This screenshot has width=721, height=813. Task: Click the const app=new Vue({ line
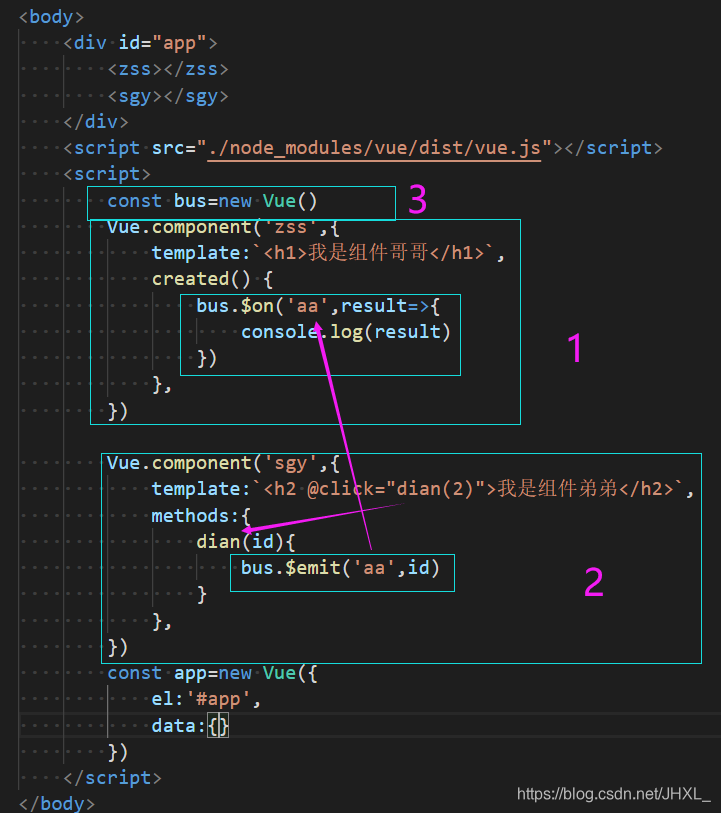212,673
